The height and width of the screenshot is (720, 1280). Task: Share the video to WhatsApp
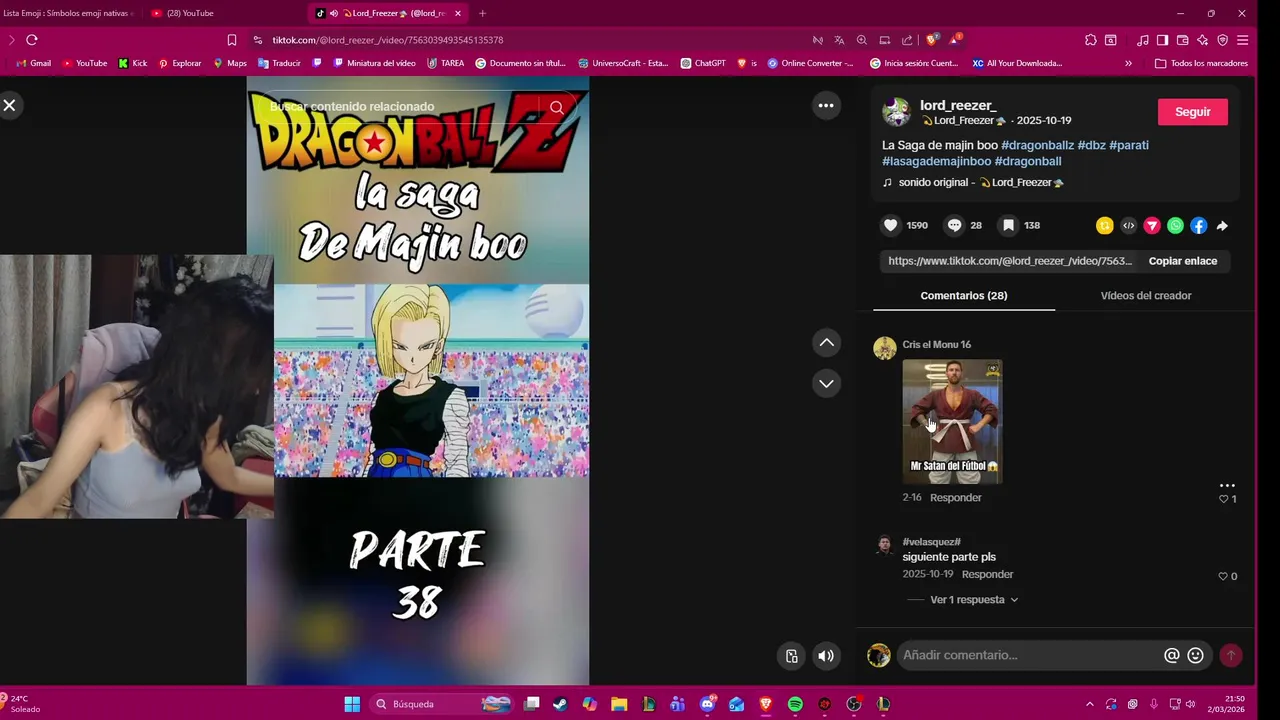(1175, 226)
